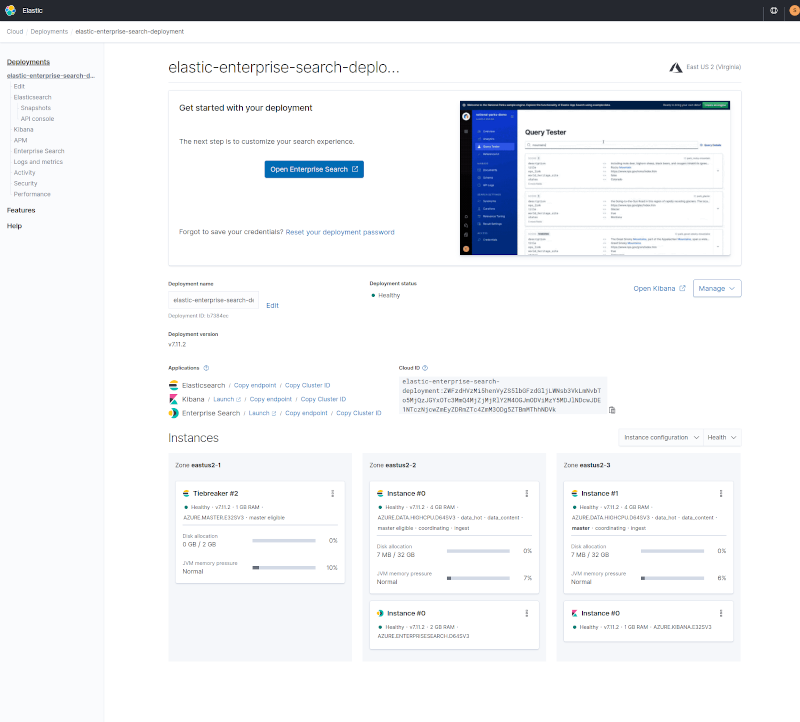Open the Tiebreaker #2 options menu
This screenshot has width=800, height=722.
click(332, 493)
